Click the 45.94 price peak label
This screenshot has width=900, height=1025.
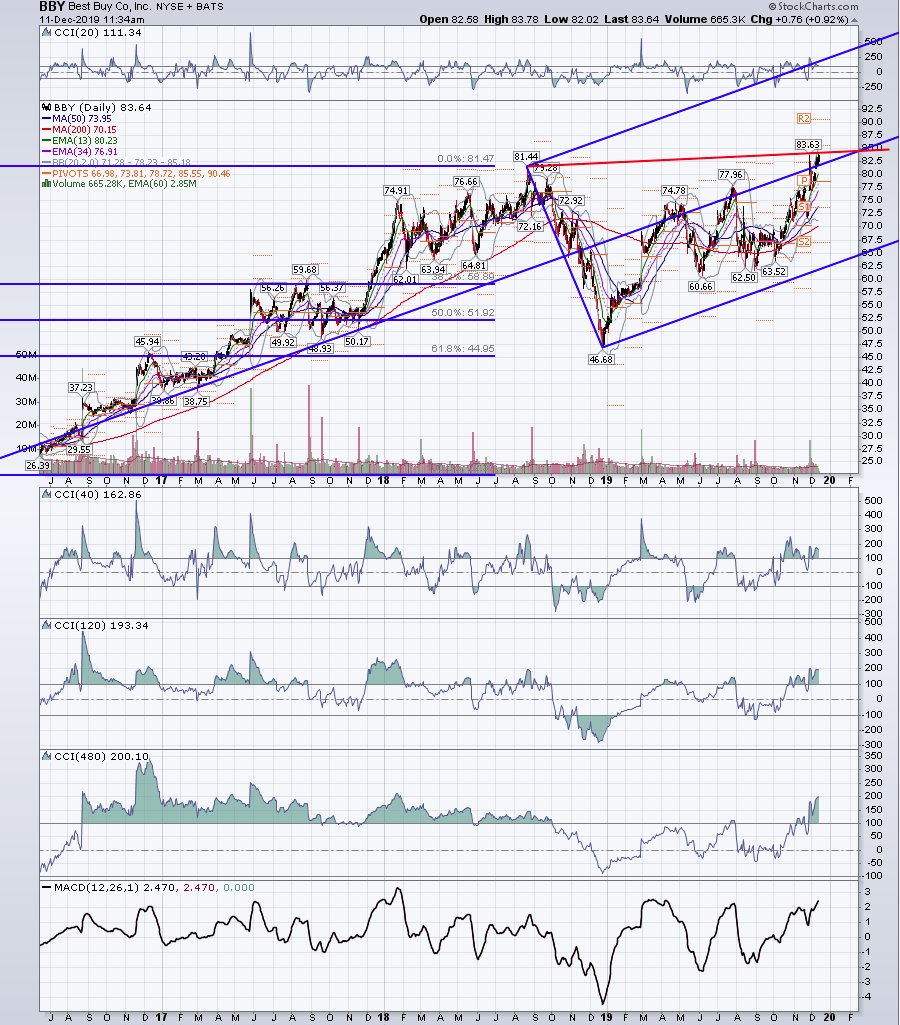coord(147,341)
